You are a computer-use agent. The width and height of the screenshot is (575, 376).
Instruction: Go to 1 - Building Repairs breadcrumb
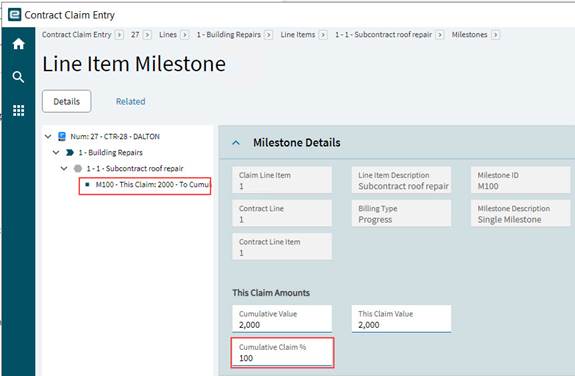point(228,34)
